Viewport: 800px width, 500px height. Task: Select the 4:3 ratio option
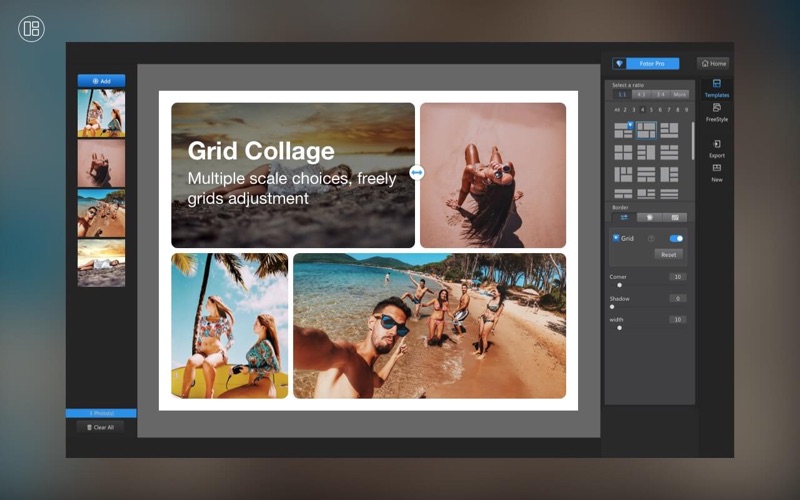[x=641, y=94]
